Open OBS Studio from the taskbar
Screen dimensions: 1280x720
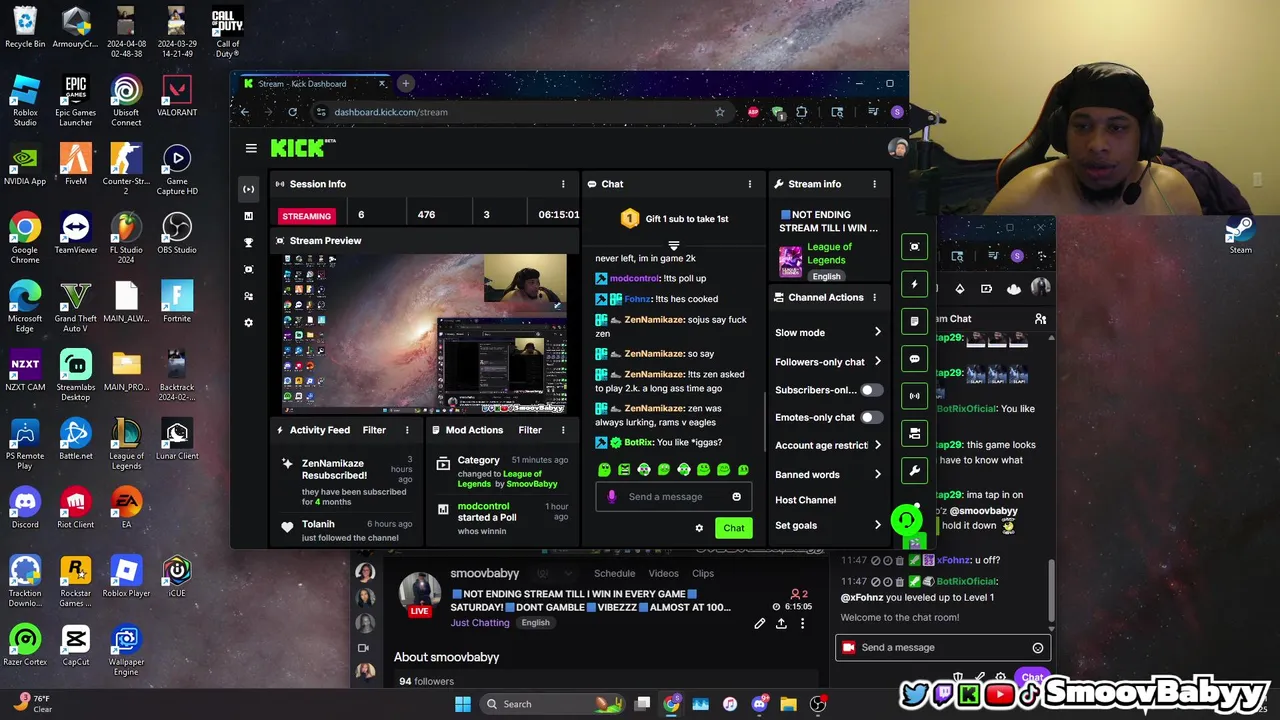(818, 704)
